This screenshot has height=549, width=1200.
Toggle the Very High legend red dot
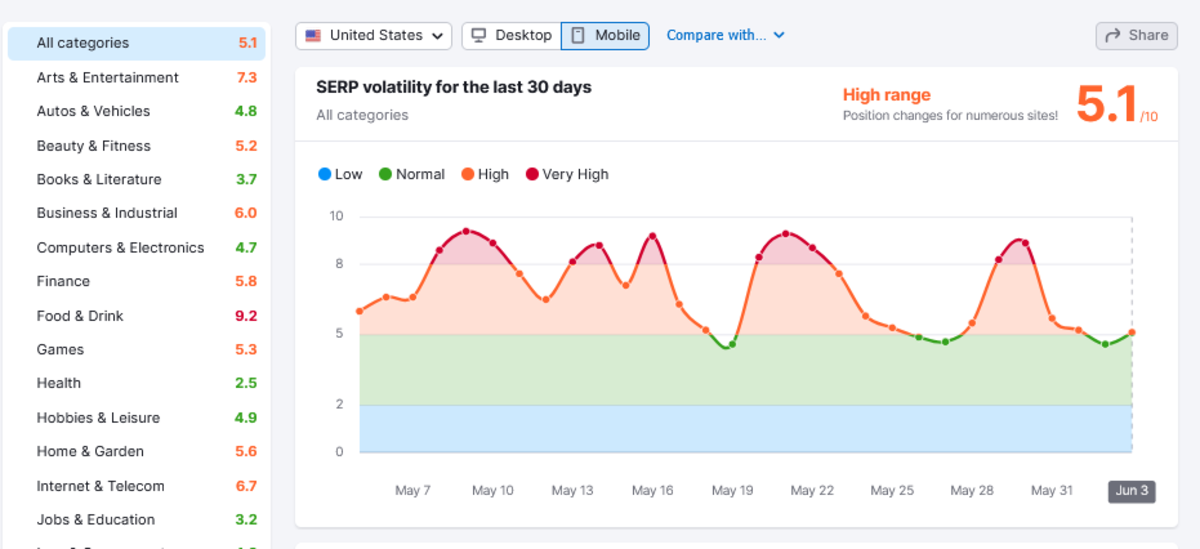pos(532,174)
